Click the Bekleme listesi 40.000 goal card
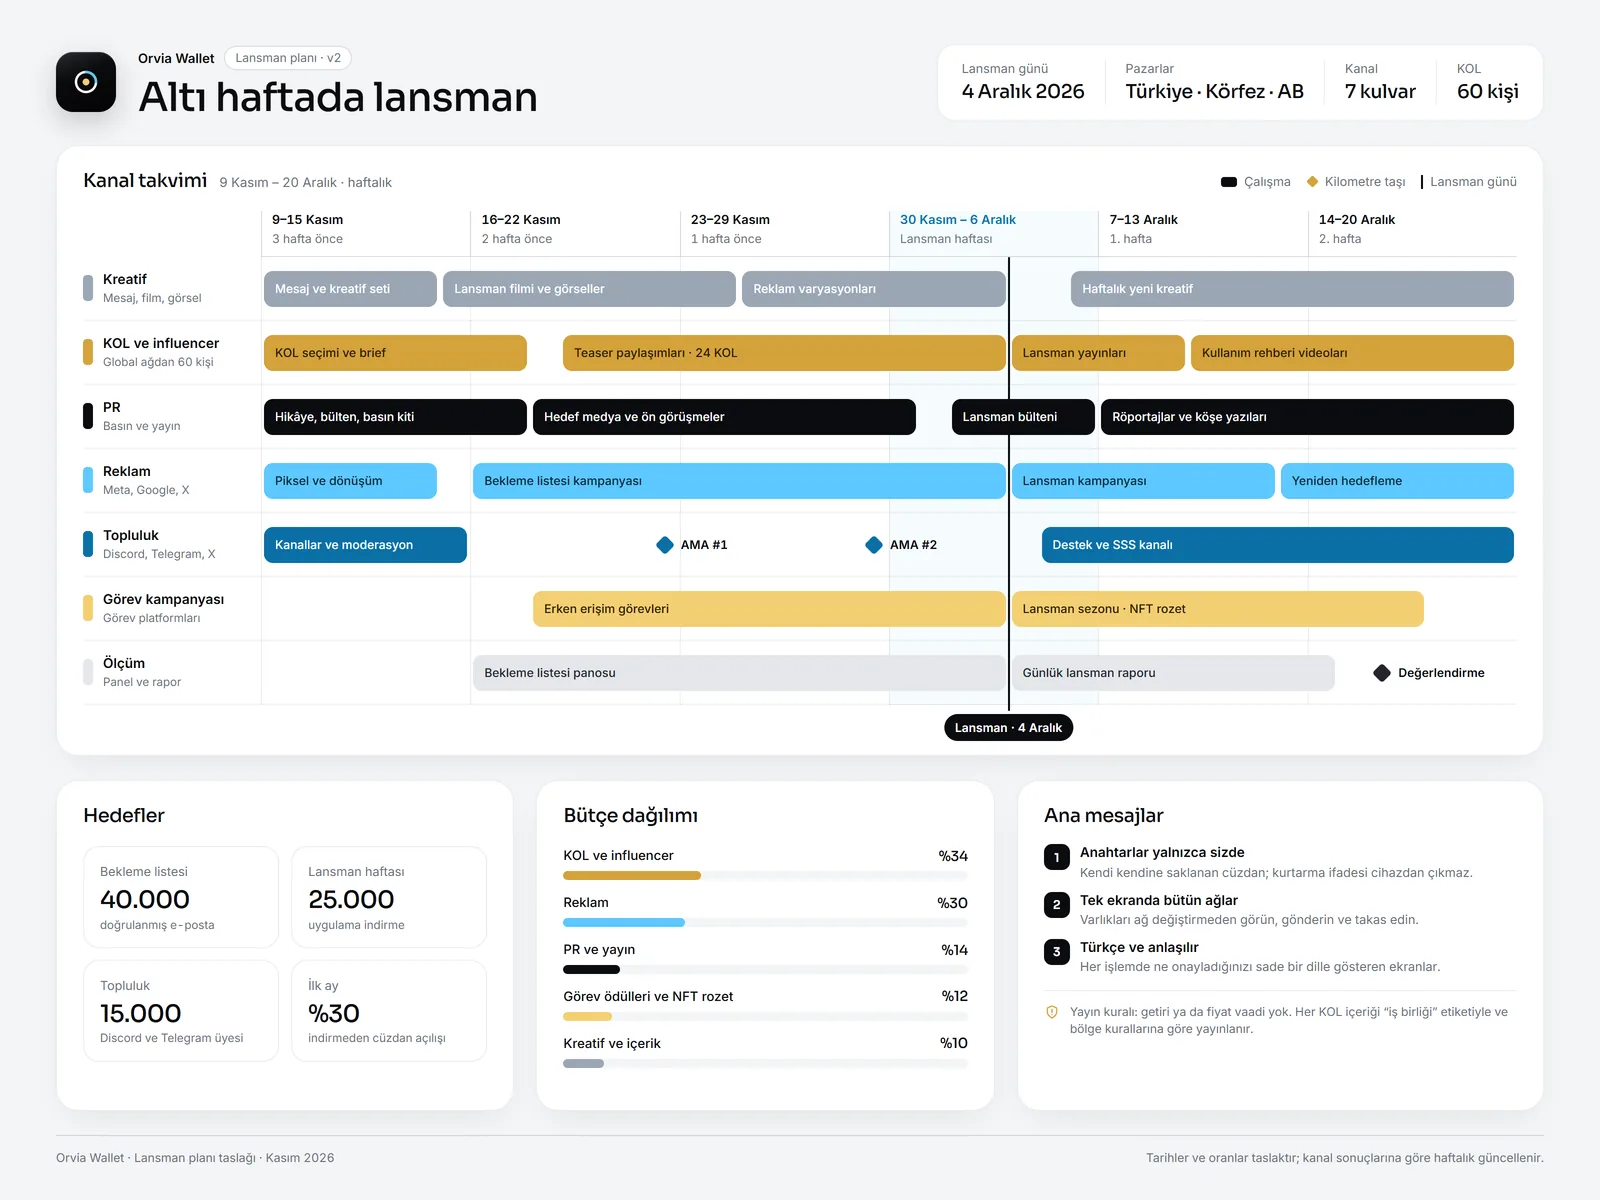The image size is (1600, 1200). 181,897
